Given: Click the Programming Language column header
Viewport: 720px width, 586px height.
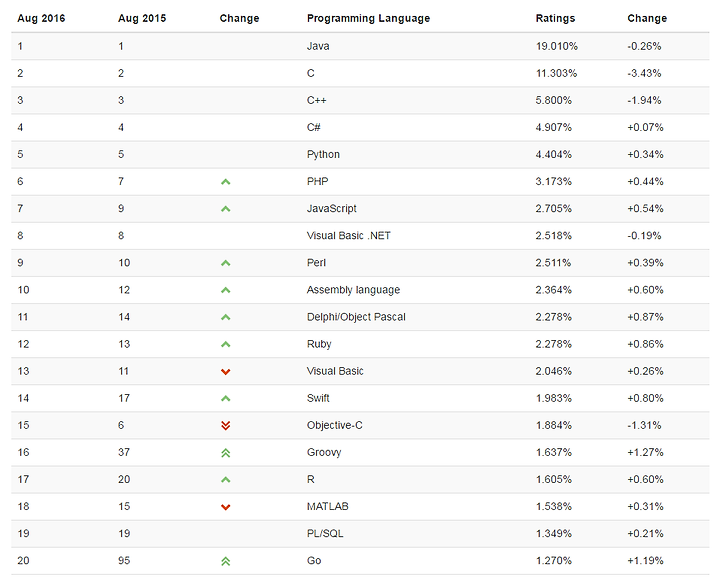Looking at the screenshot, I should point(368,18).
